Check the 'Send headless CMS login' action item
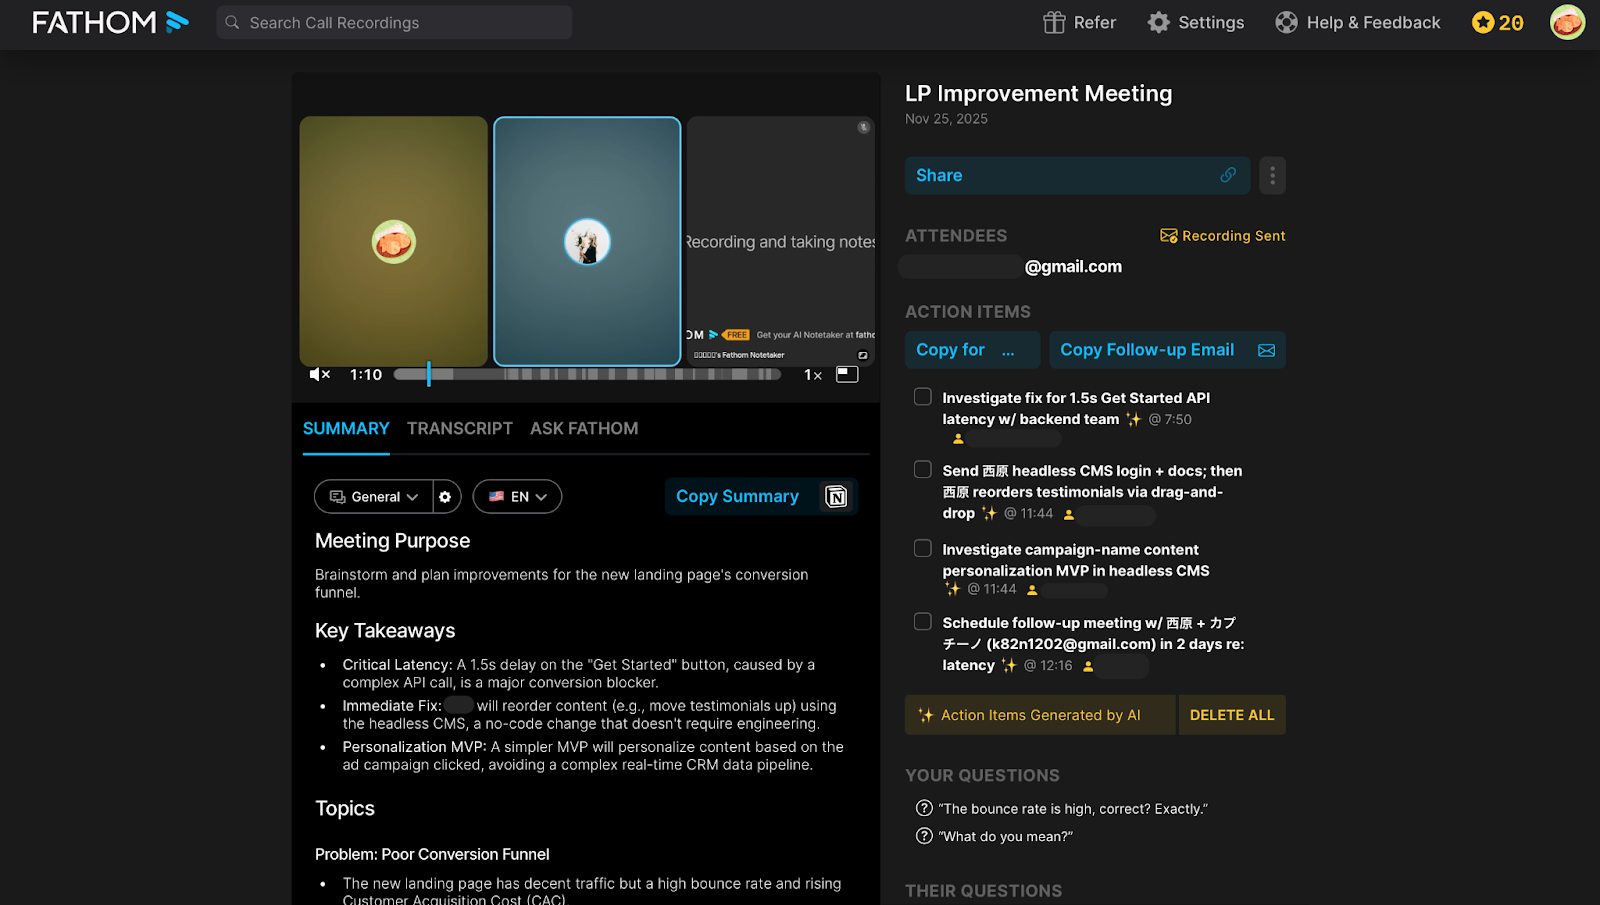The height and width of the screenshot is (905, 1600). click(x=923, y=470)
